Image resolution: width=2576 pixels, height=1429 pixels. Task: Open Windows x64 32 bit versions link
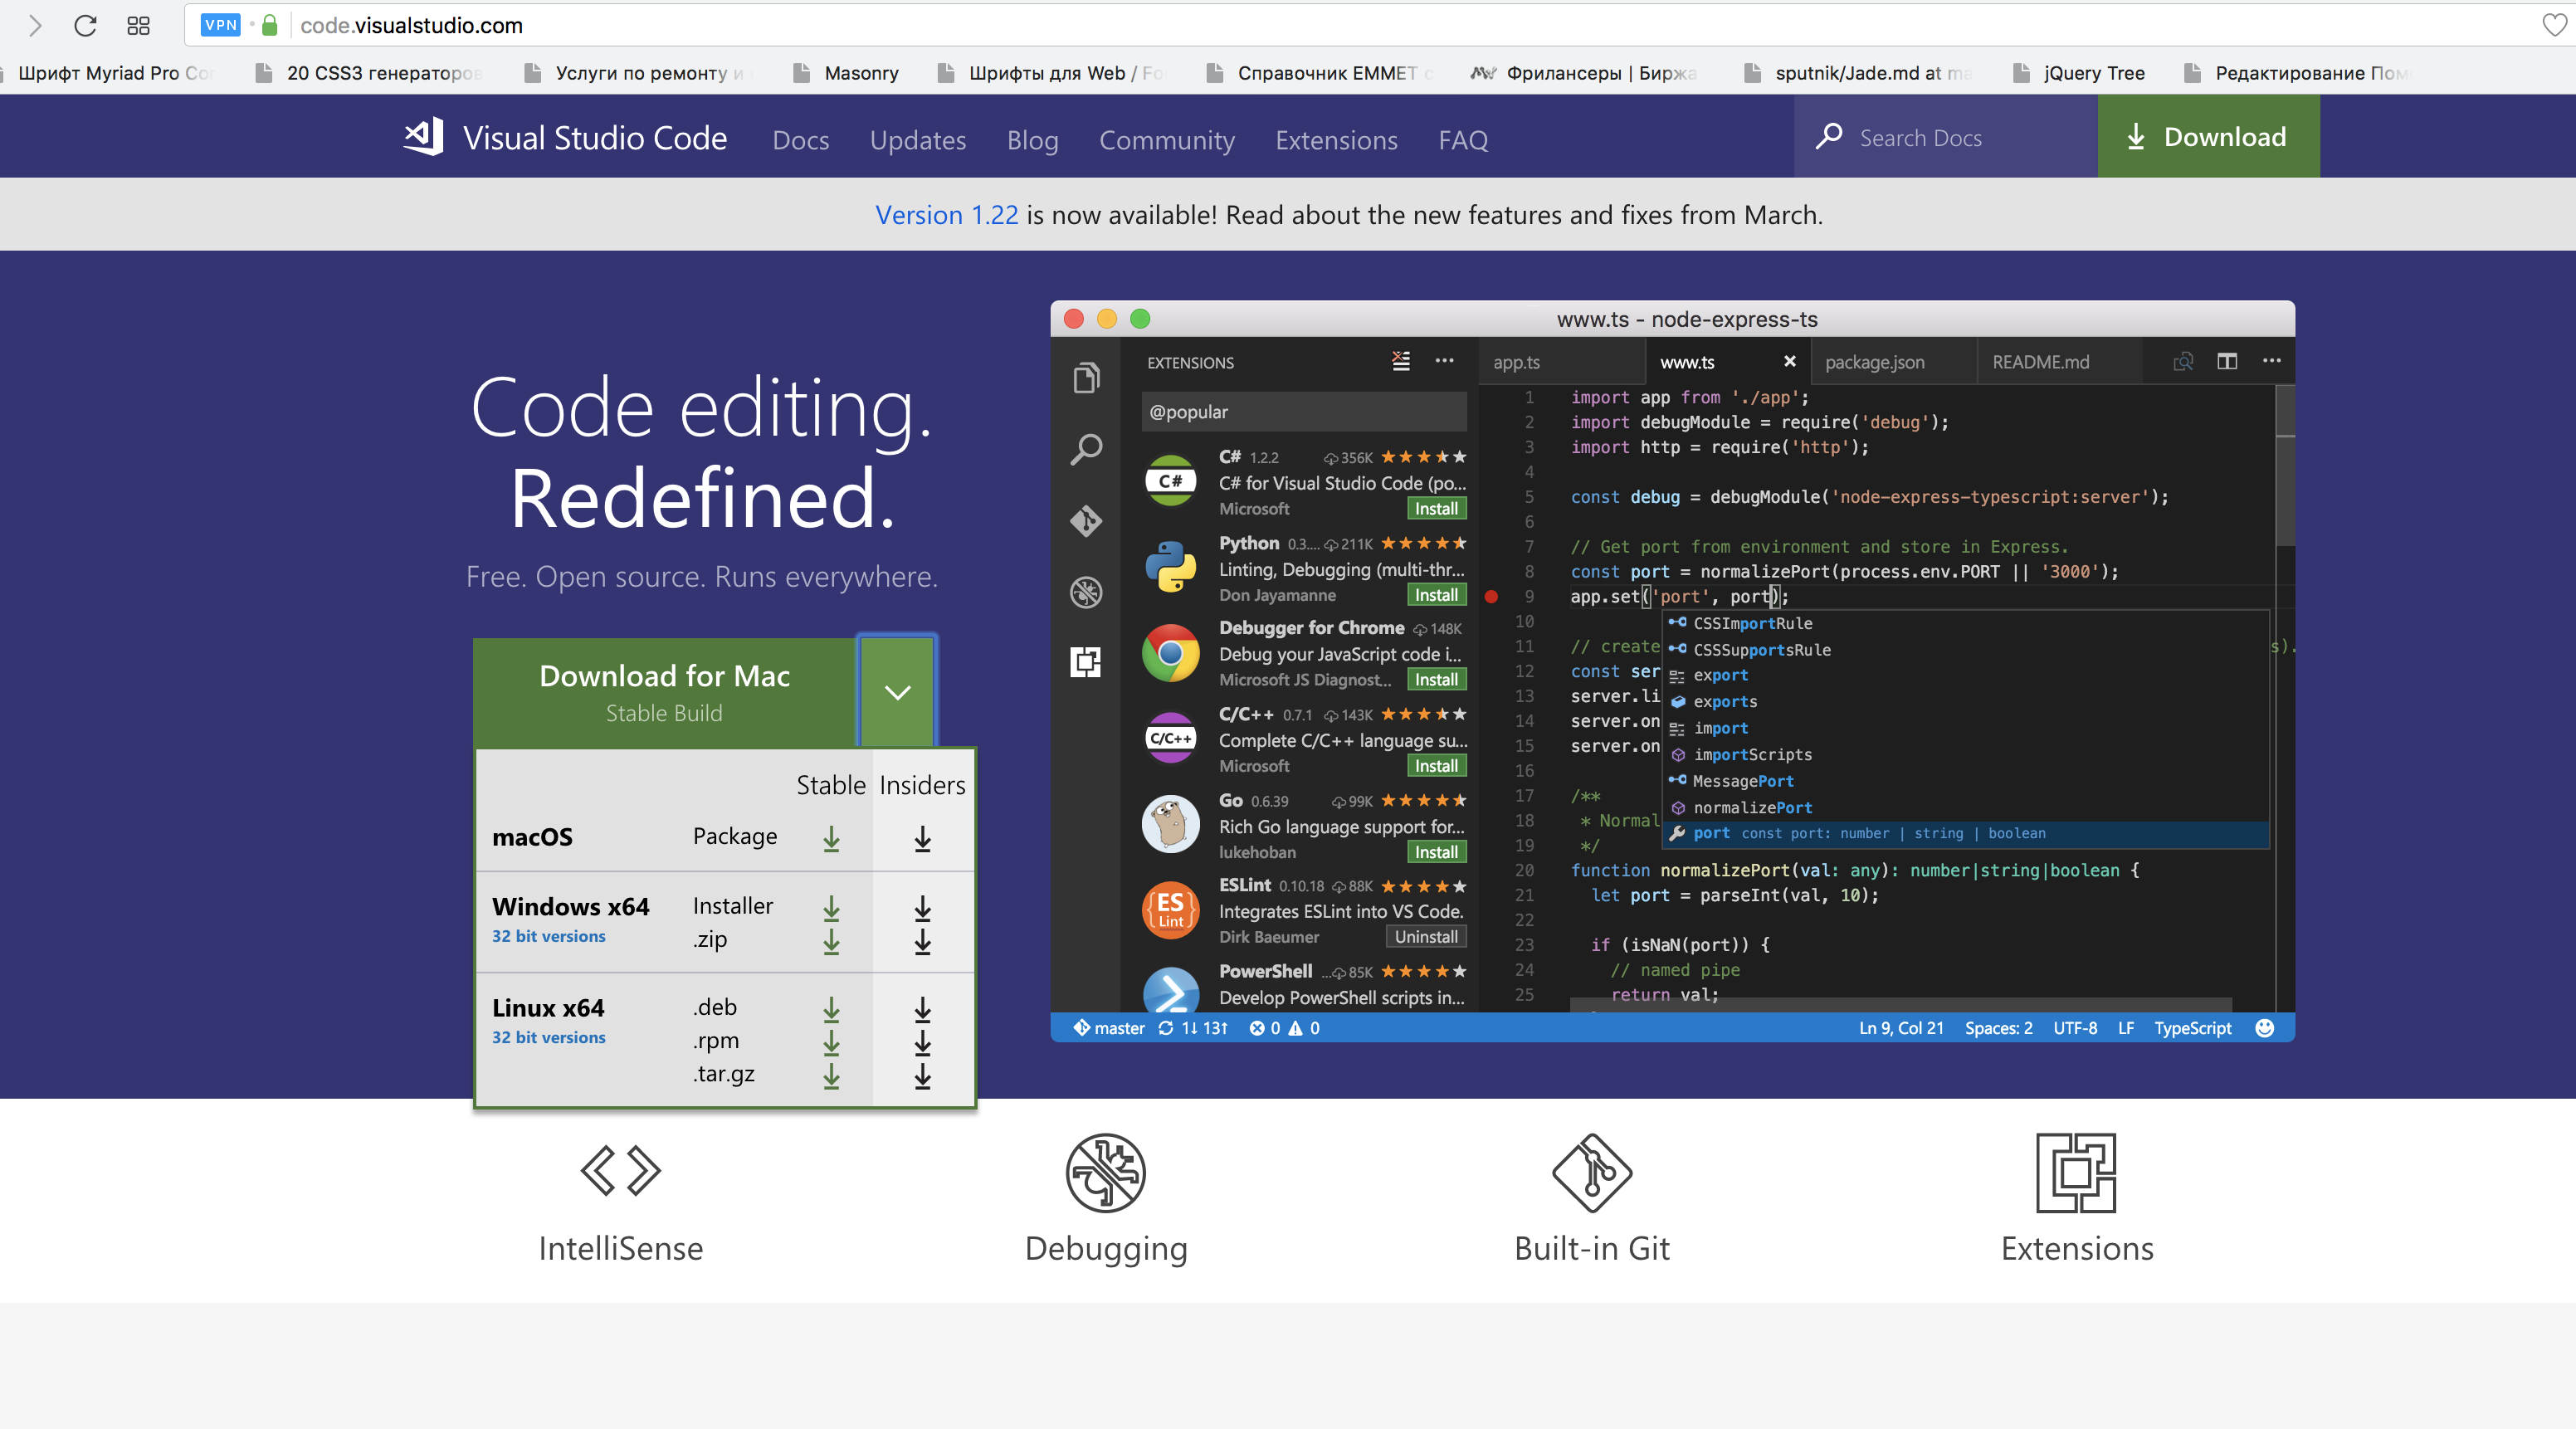tap(548, 936)
